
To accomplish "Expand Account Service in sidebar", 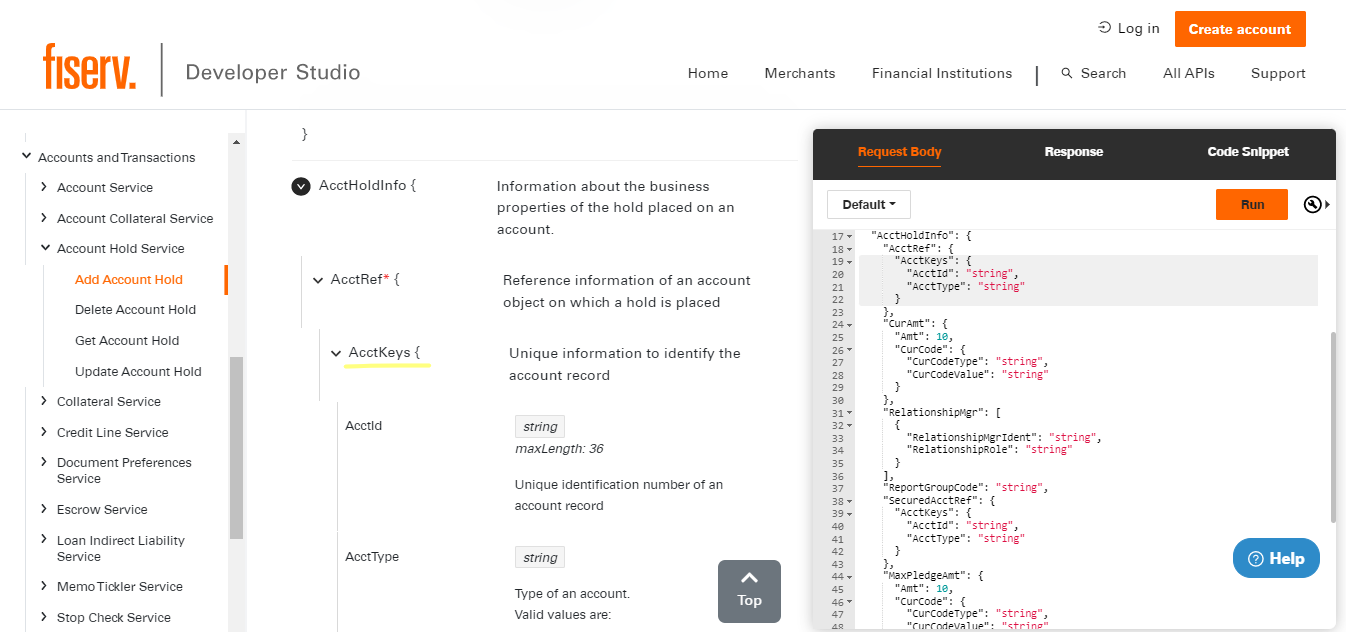I will coord(44,187).
